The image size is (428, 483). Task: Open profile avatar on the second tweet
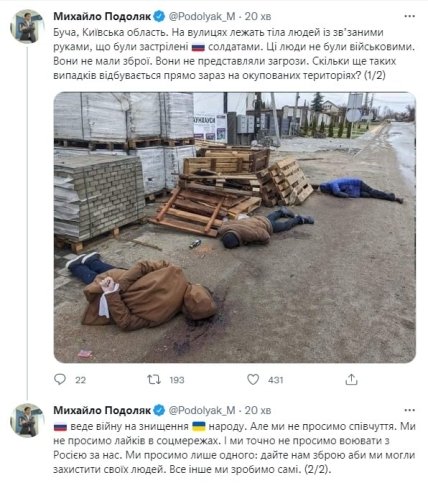coord(27,421)
